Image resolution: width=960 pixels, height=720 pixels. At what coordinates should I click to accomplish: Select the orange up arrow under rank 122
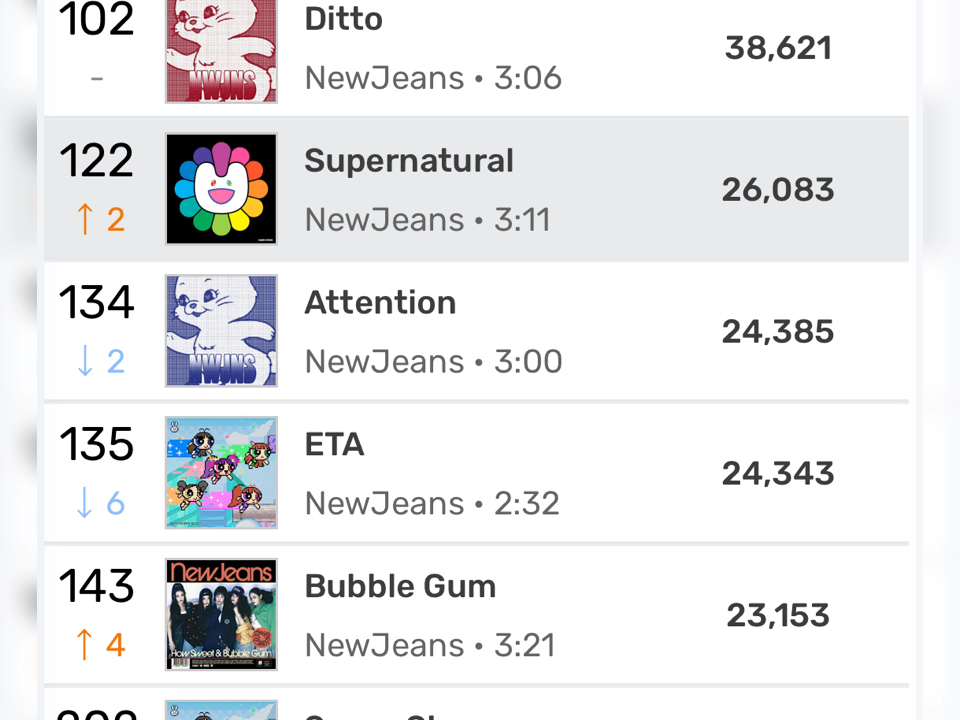pos(85,219)
